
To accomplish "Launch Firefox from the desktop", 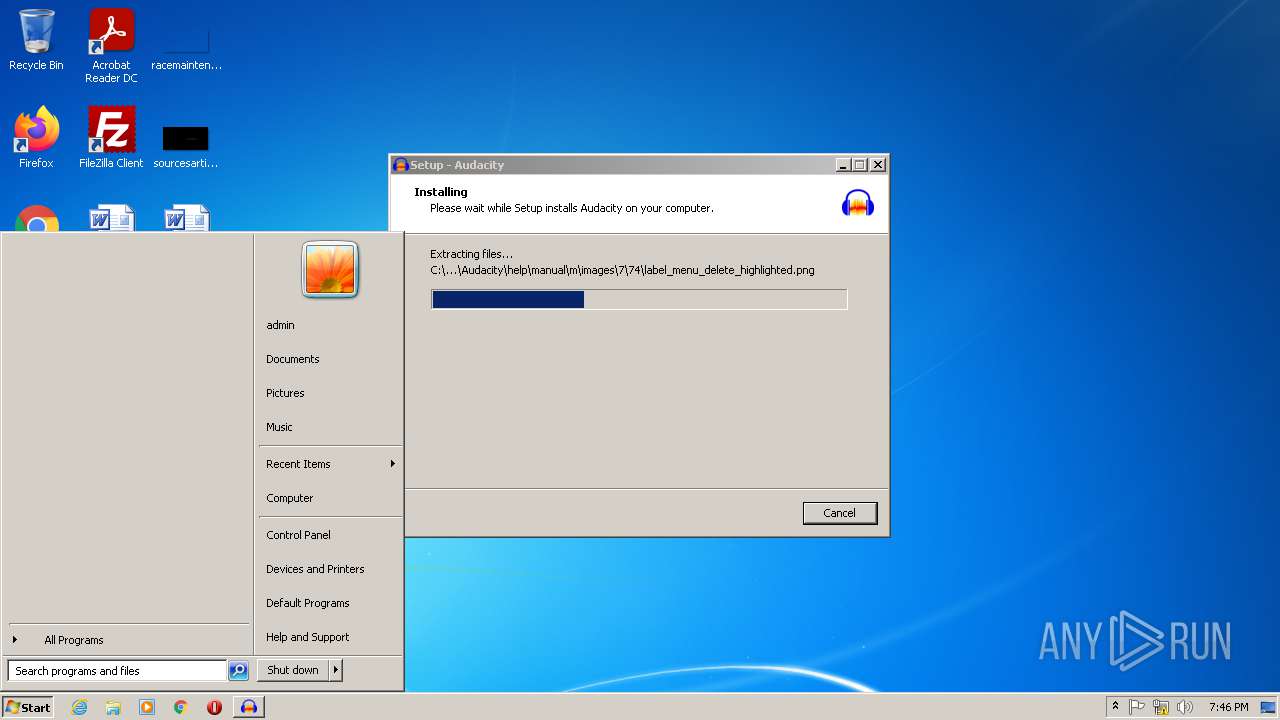I will point(36,137).
